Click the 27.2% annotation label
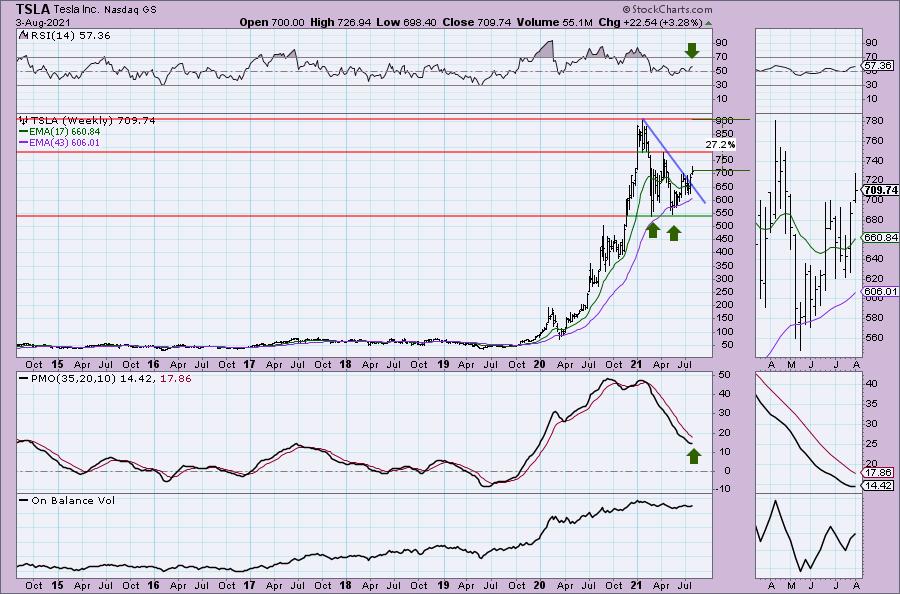900x594 pixels. (x=720, y=144)
